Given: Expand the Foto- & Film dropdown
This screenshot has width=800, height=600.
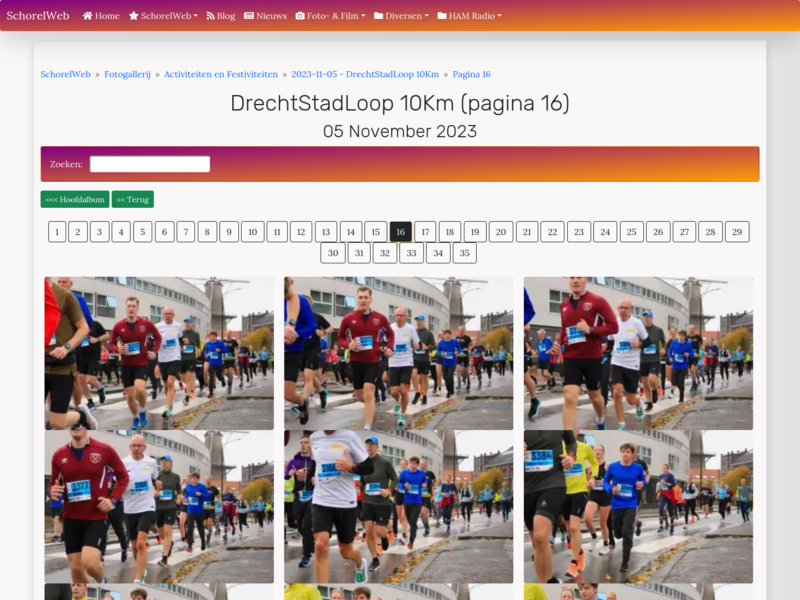Looking at the screenshot, I should (x=331, y=16).
